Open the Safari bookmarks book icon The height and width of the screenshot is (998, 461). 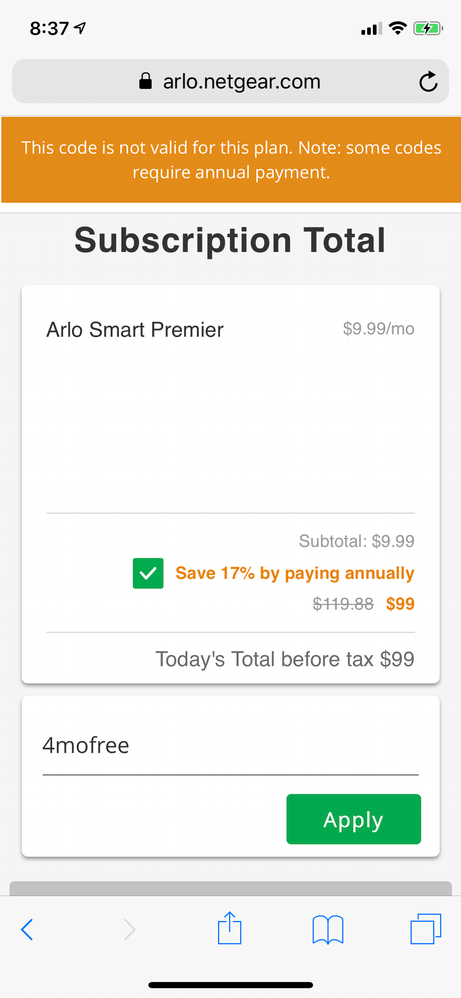coord(328,930)
